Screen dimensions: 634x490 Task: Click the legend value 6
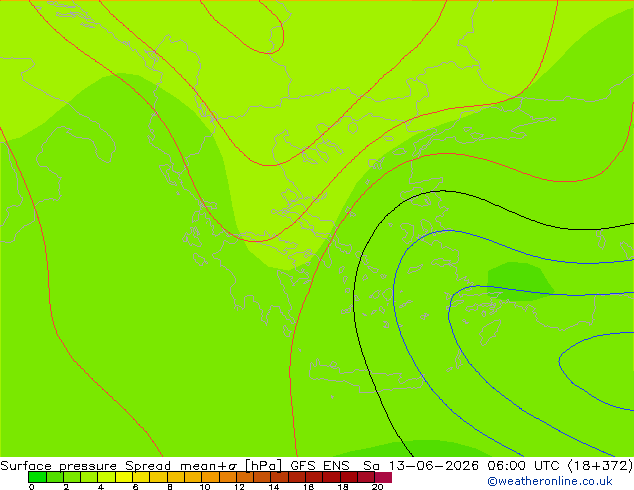pyautogui.click(x=135, y=487)
